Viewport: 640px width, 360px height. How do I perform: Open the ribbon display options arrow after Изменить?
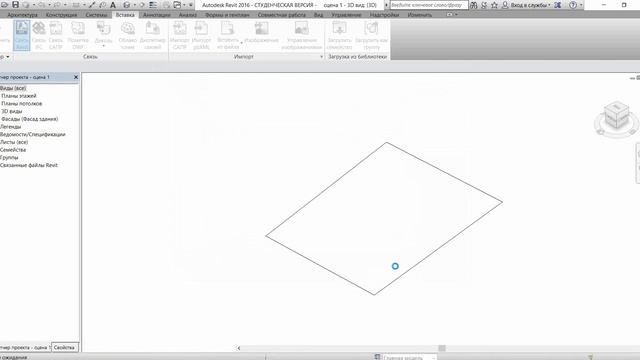tap(456, 15)
